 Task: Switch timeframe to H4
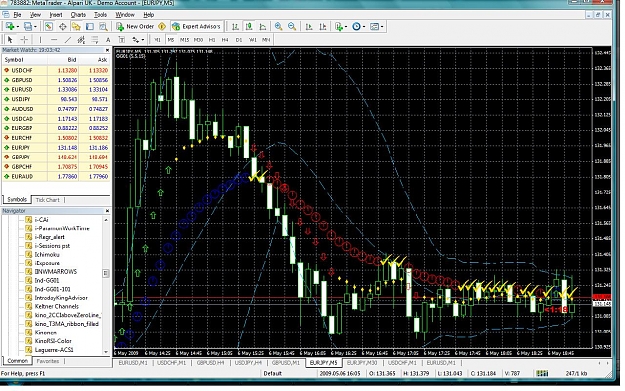point(225,40)
